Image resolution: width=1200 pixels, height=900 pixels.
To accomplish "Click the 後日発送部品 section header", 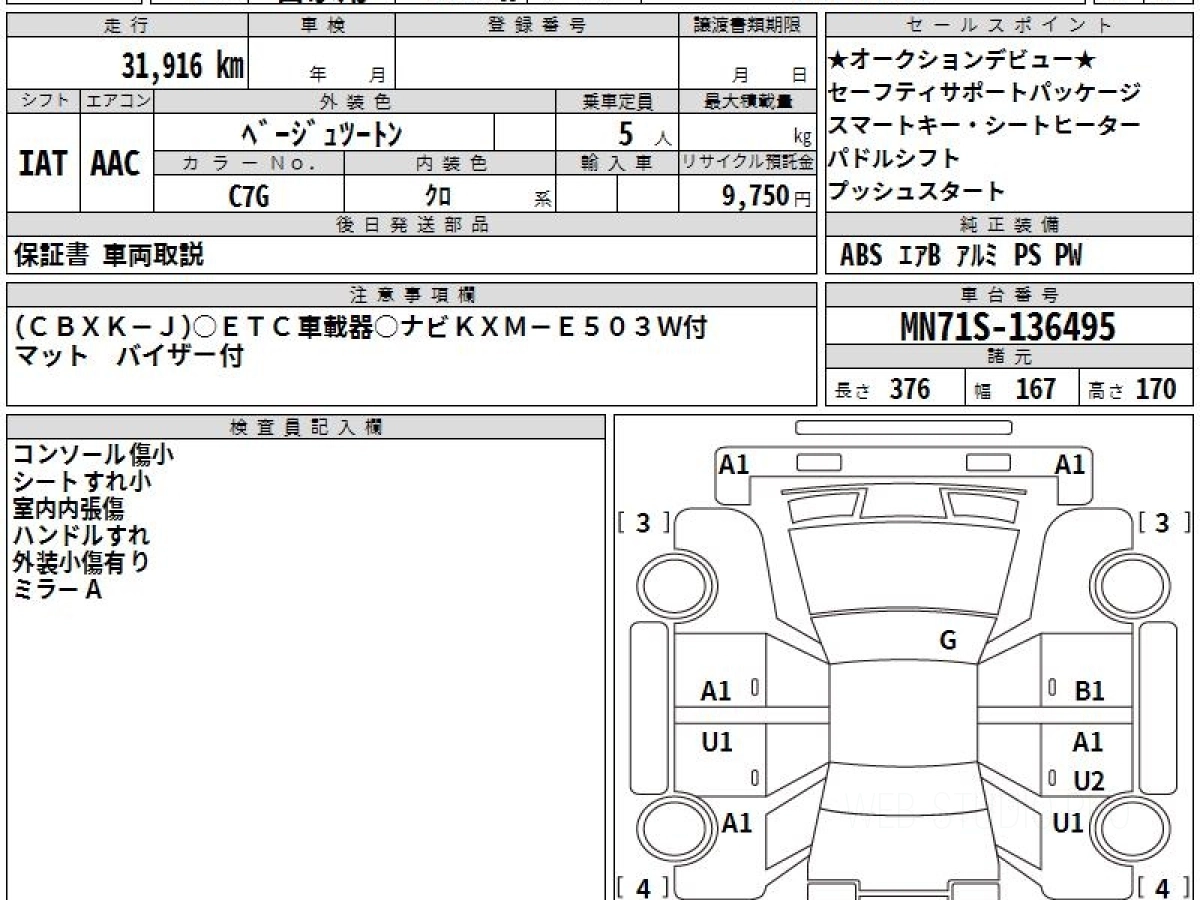I will click(x=412, y=225).
